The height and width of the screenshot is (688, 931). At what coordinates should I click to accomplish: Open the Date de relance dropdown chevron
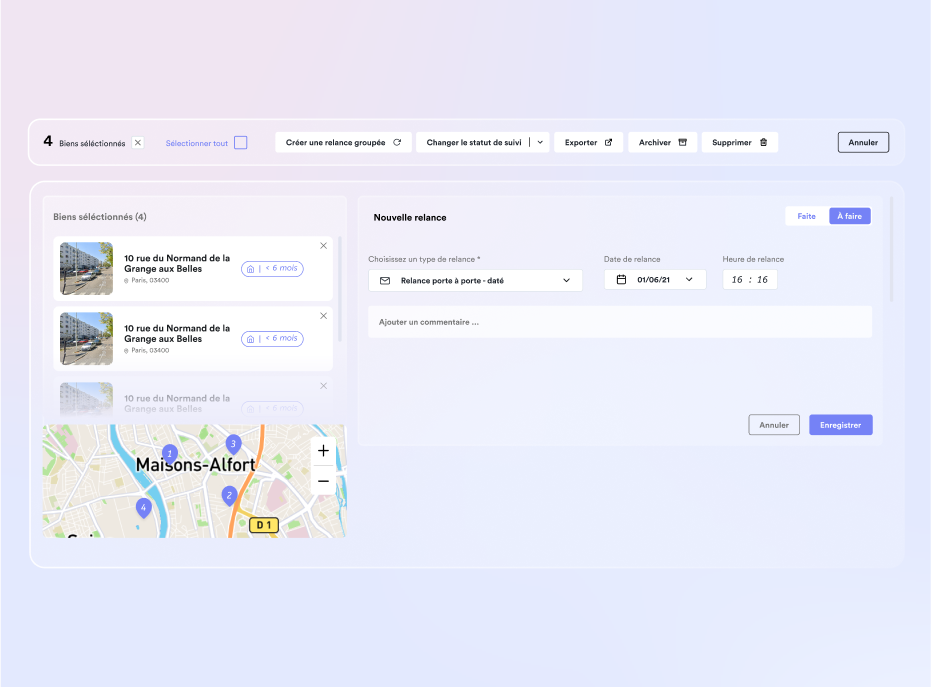click(x=689, y=280)
